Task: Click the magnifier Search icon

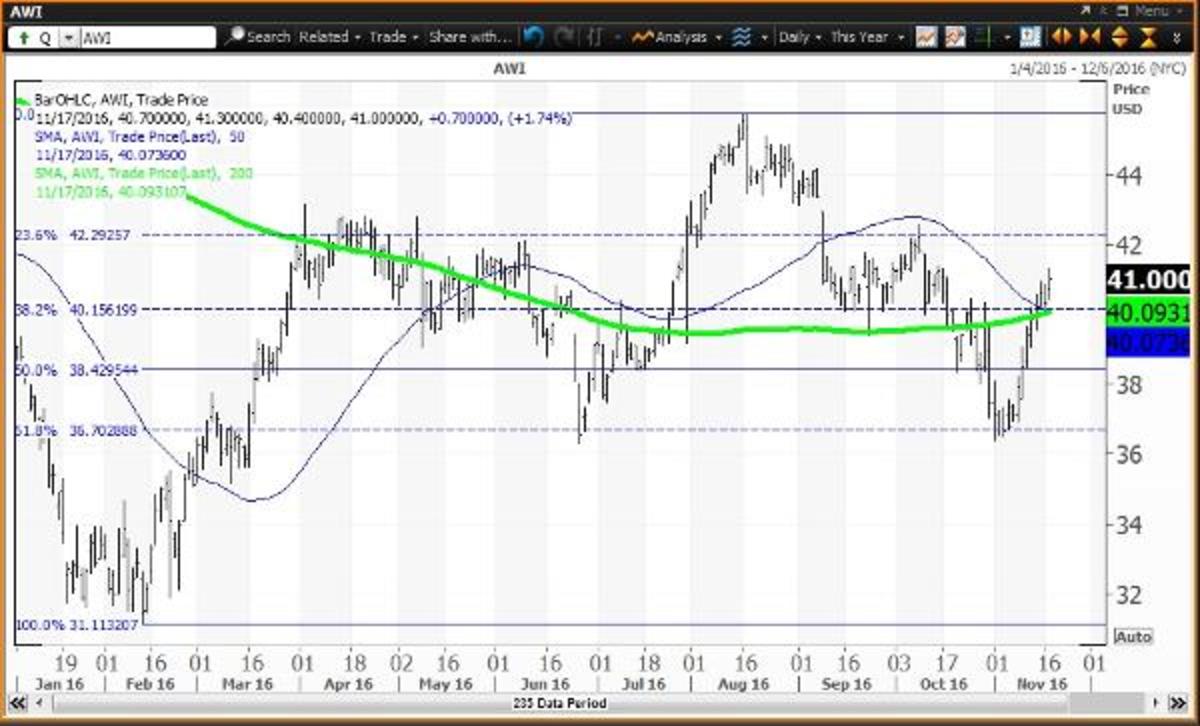Action: point(234,37)
